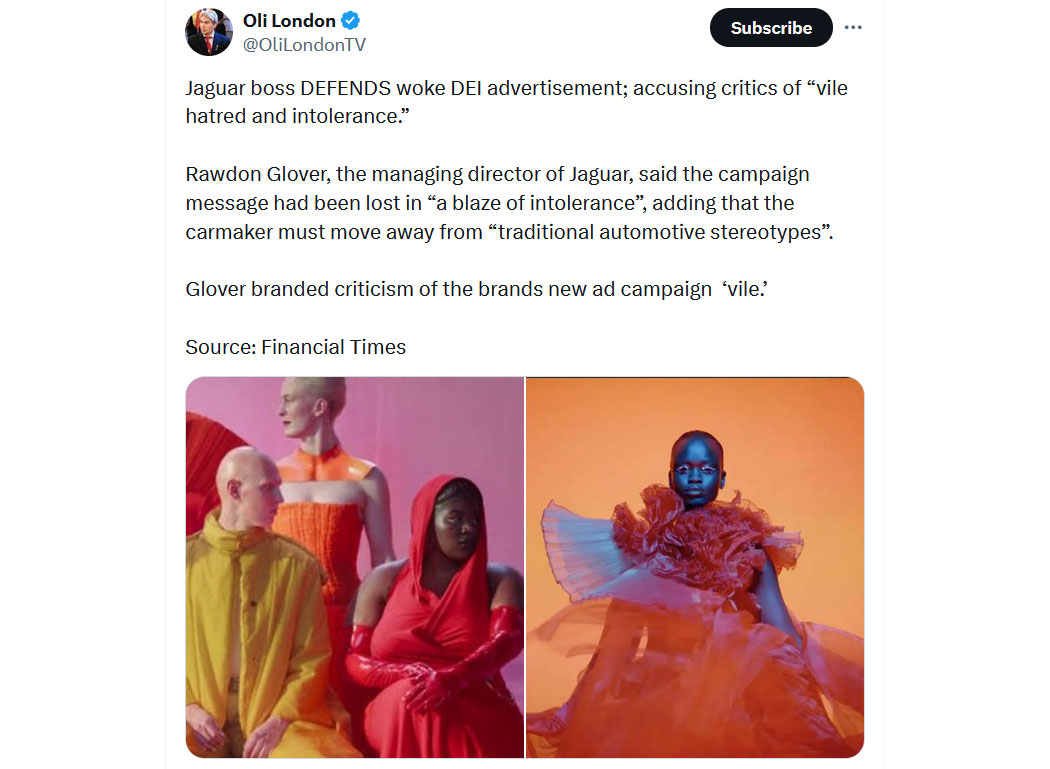The image size is (1050, 769).
Task: Click the blue verified badge
Action: pos(350,21)
